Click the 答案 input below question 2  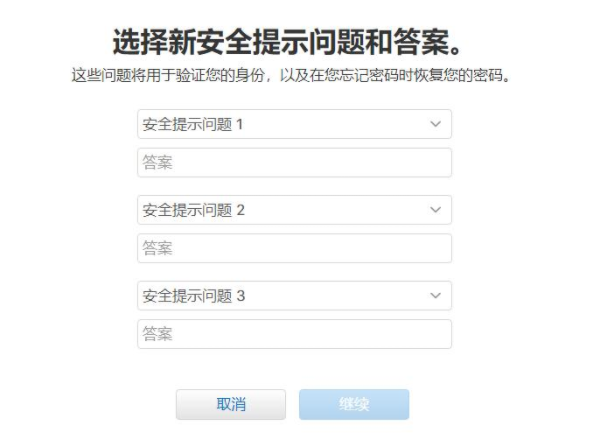(294, 248)
